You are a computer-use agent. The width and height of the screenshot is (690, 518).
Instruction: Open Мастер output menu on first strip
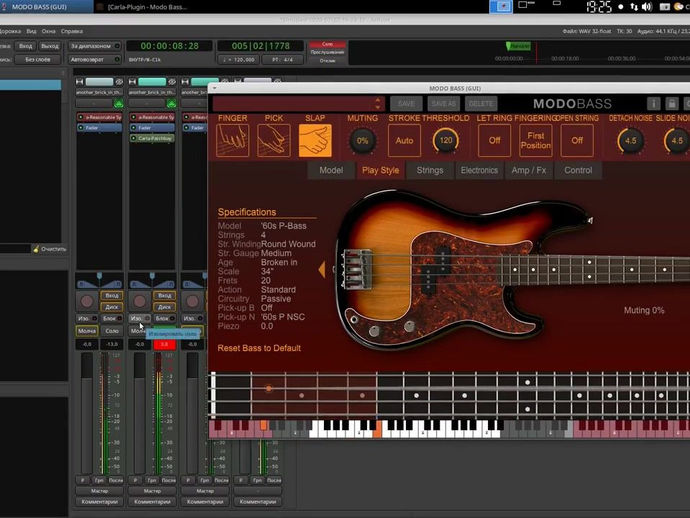point(99,491)
